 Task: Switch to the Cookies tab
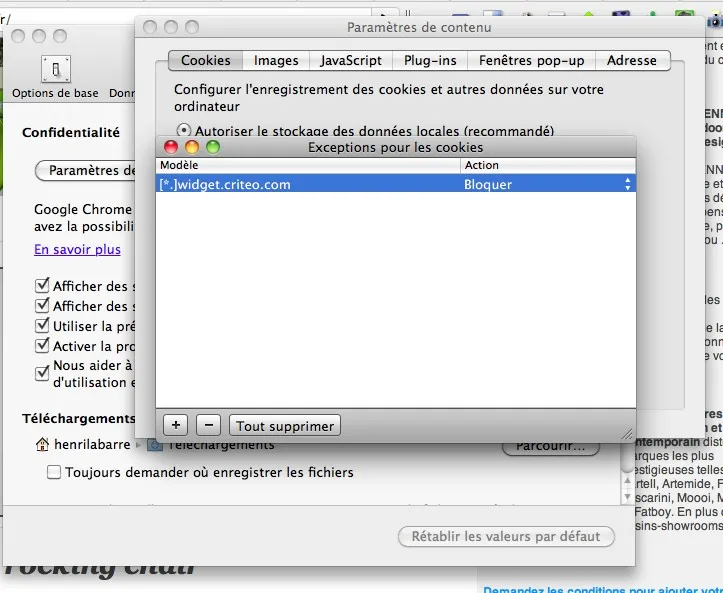pyautogui.click(x=206, y=60)
